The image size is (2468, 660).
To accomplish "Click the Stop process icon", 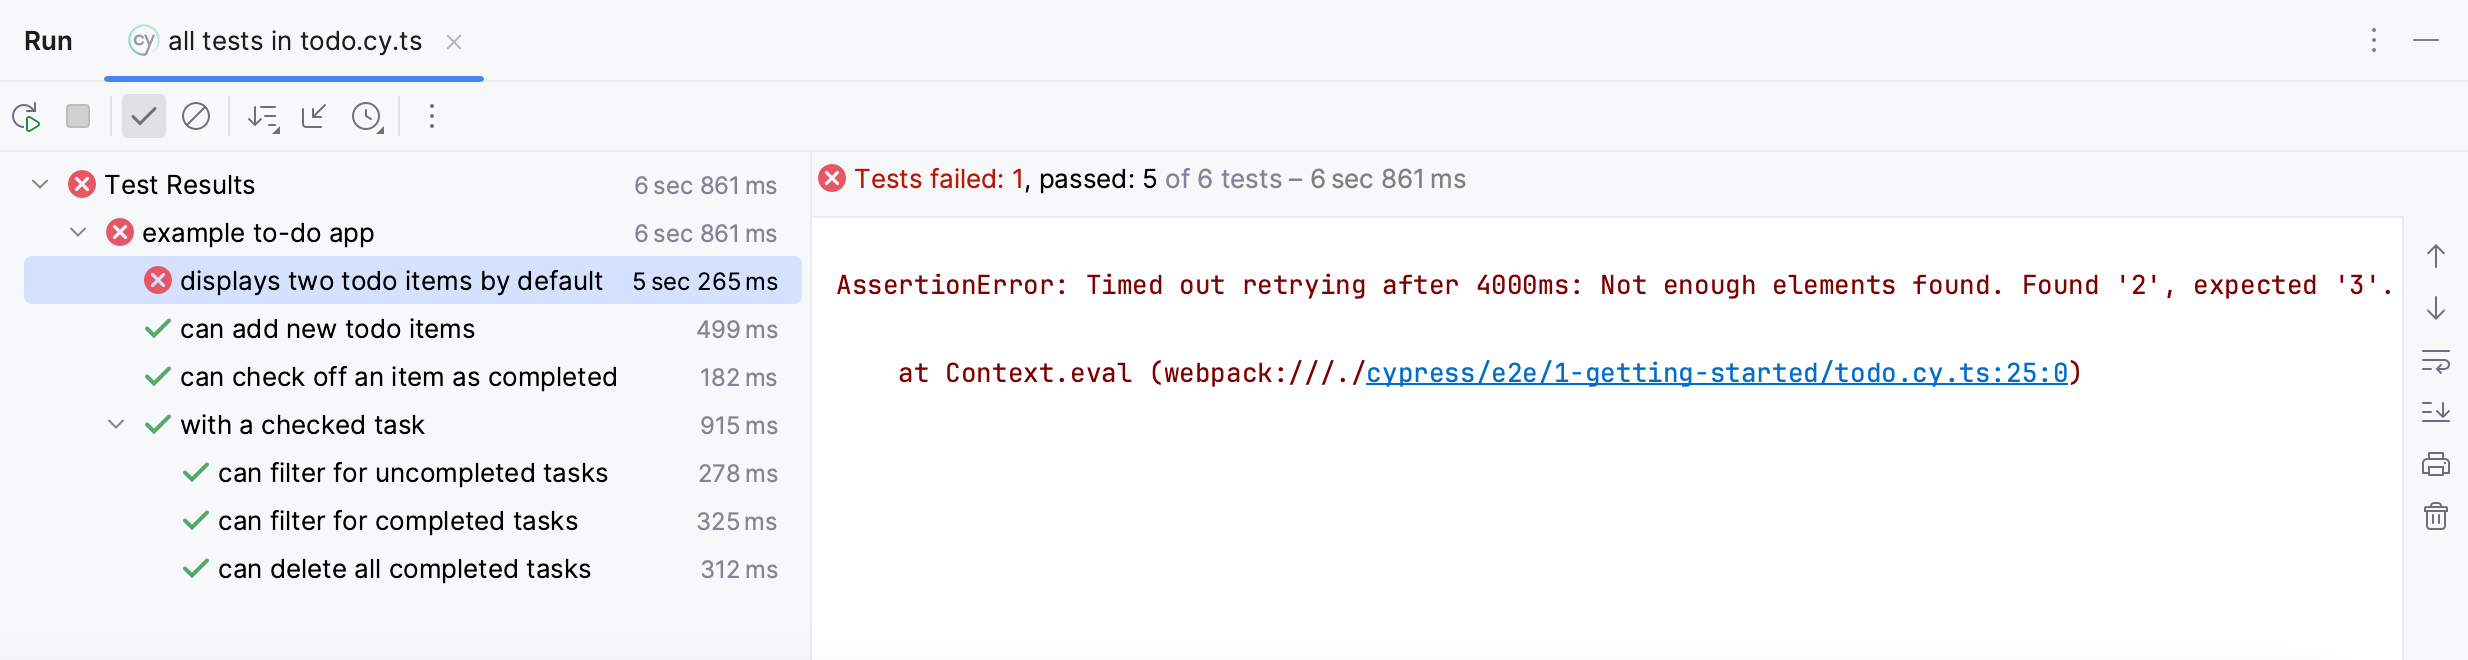I will click(78, 116).
